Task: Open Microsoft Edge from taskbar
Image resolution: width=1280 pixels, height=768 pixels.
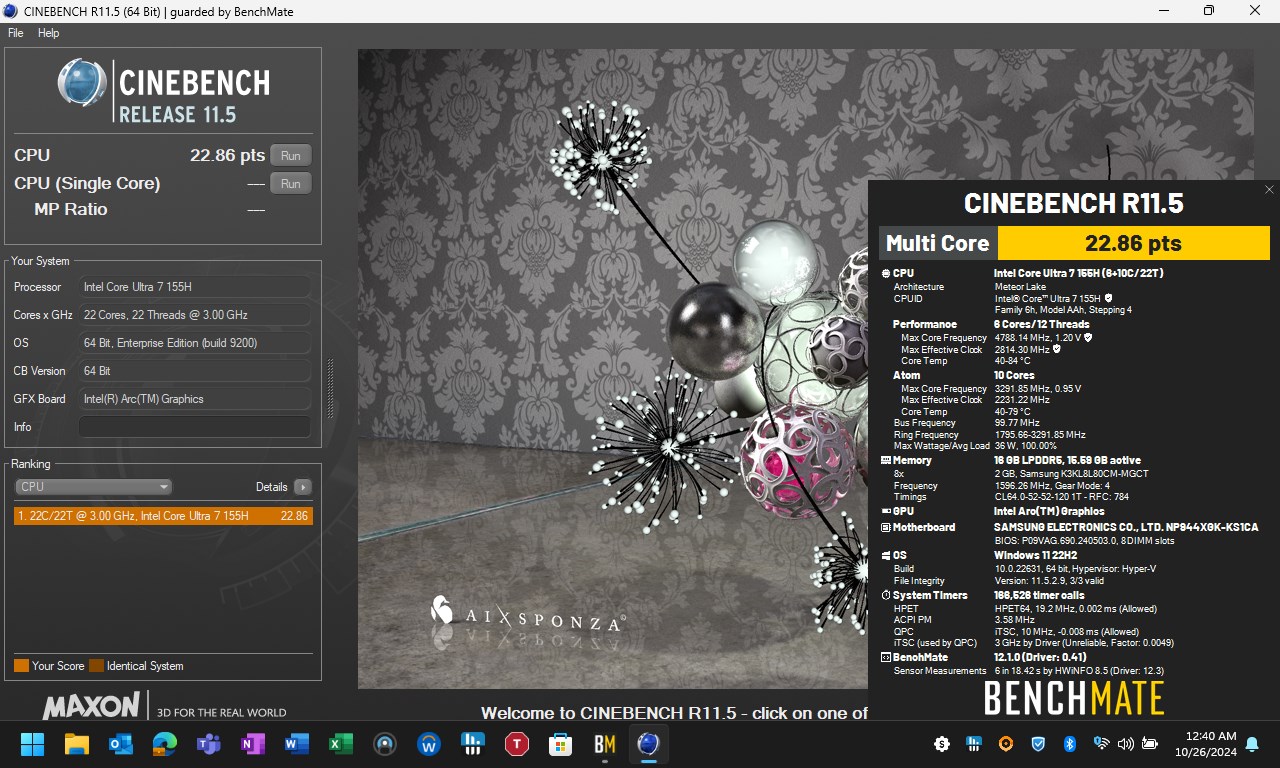Action: [164, 744]
